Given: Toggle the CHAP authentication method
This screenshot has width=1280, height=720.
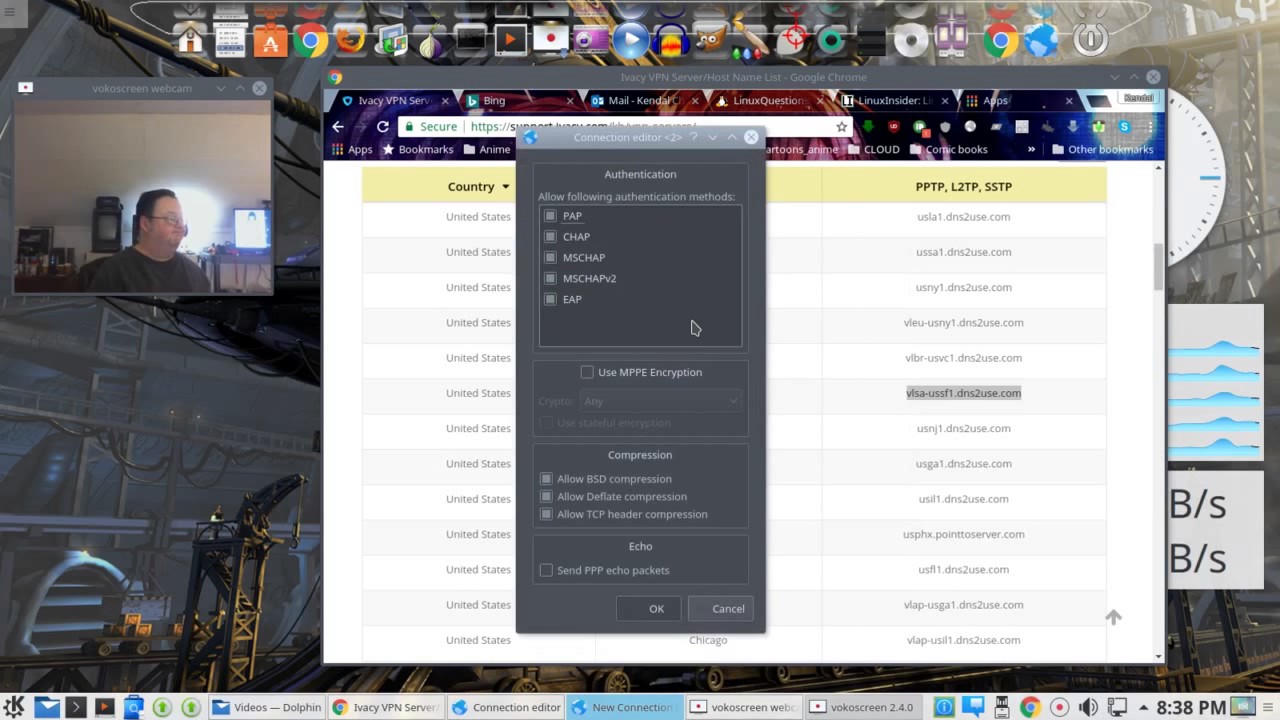Looking at the screenshot, I should [x=550, y=237].
